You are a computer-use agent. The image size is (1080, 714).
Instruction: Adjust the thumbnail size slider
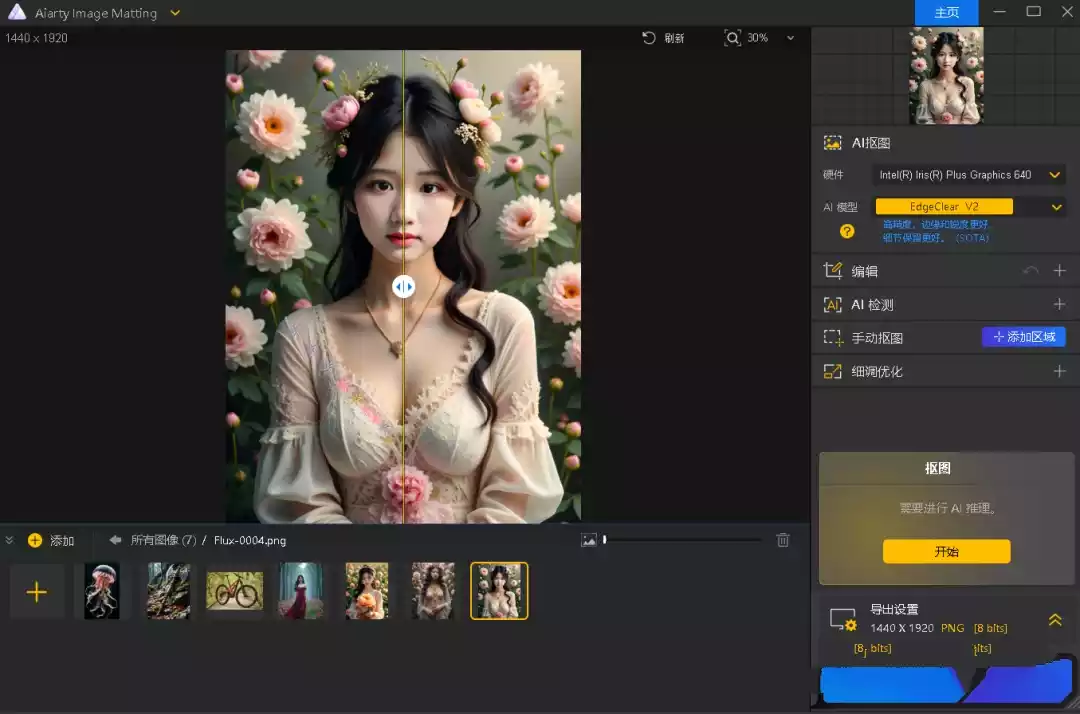pyautogui.click(x=605, y=540)
